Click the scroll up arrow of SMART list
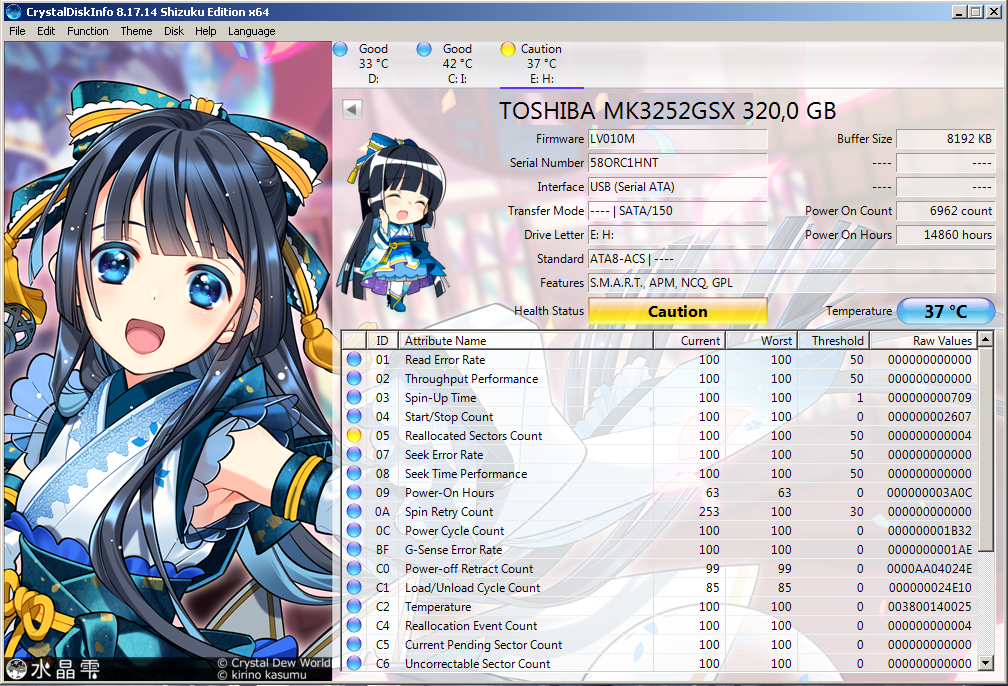 point(986,339)
